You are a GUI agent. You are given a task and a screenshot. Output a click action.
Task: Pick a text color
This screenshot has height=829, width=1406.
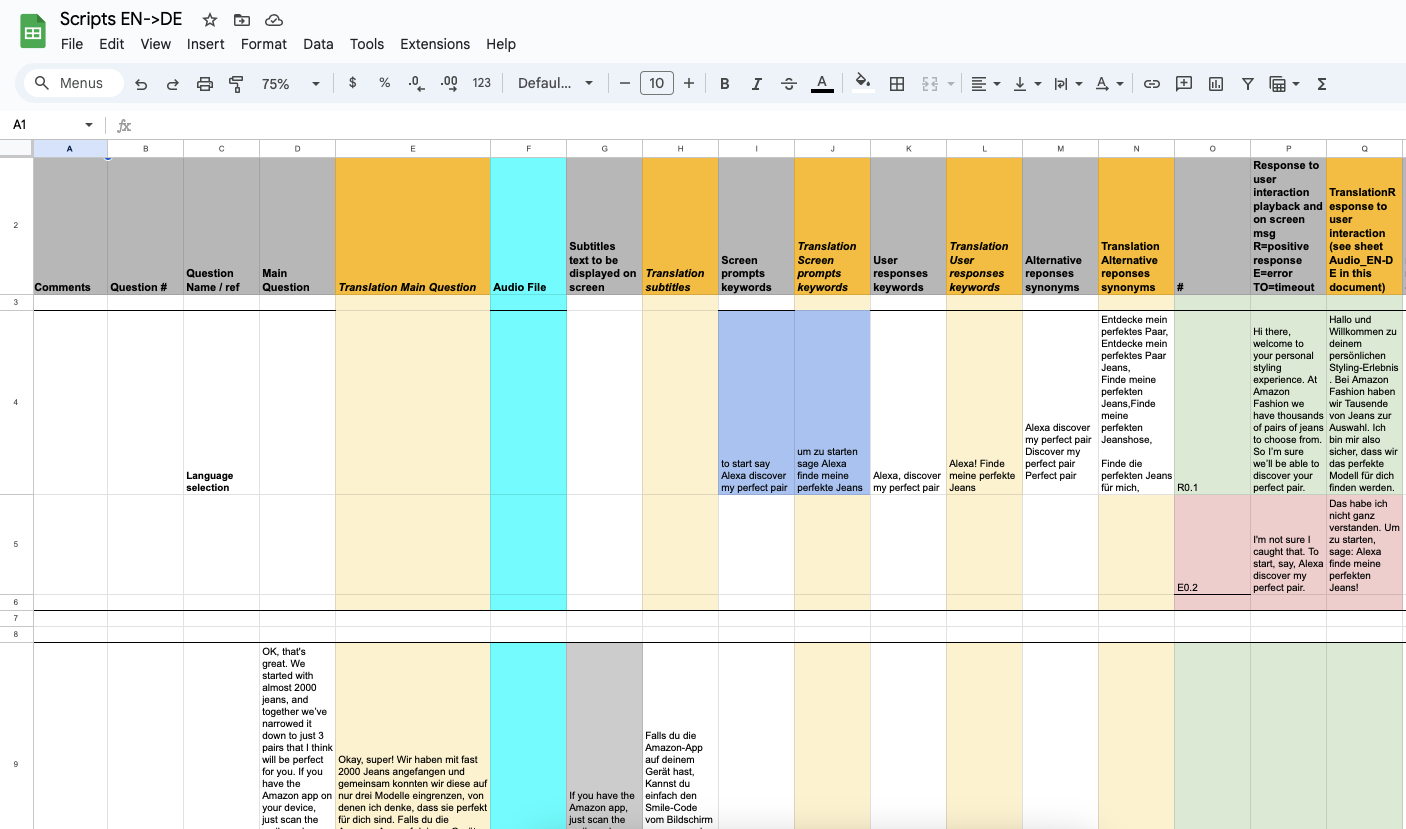(822, 84)
